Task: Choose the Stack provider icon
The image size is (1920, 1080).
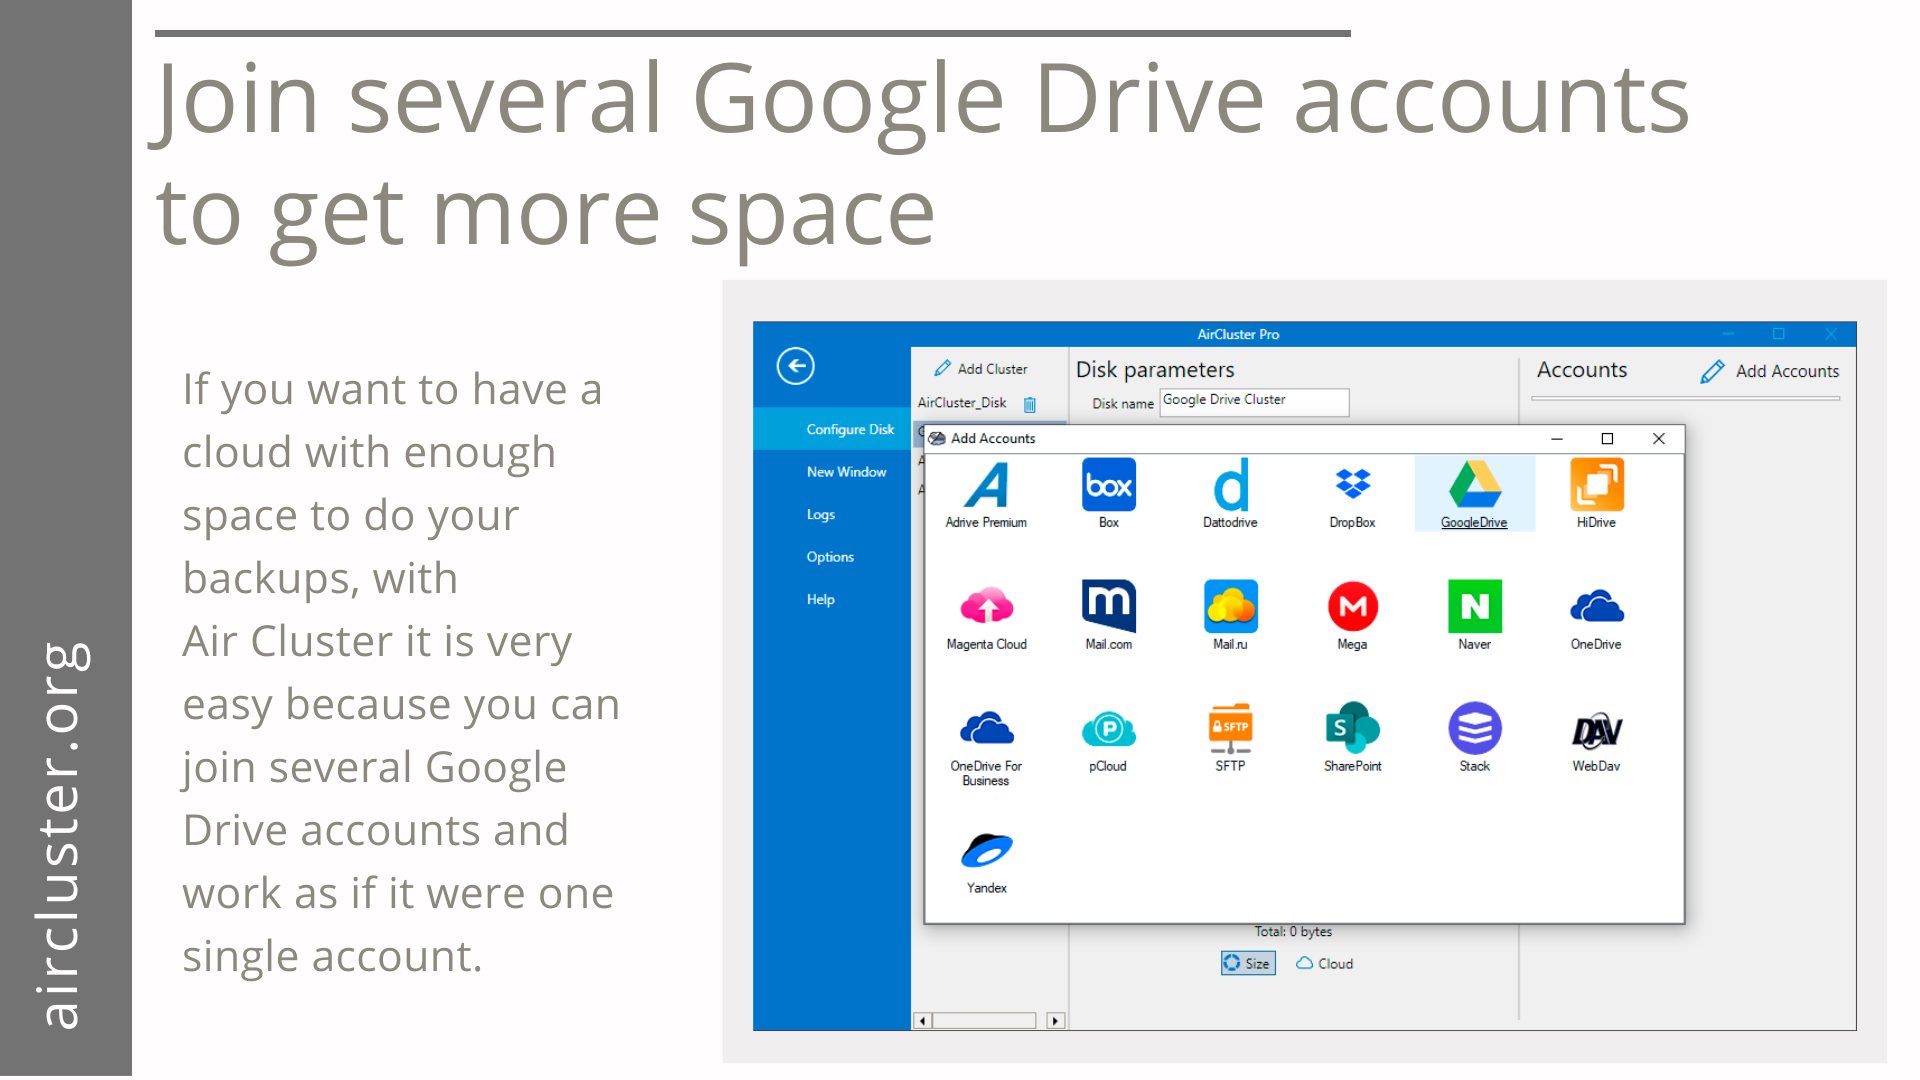Action: pyautogui.click(x=1474, y=738)
